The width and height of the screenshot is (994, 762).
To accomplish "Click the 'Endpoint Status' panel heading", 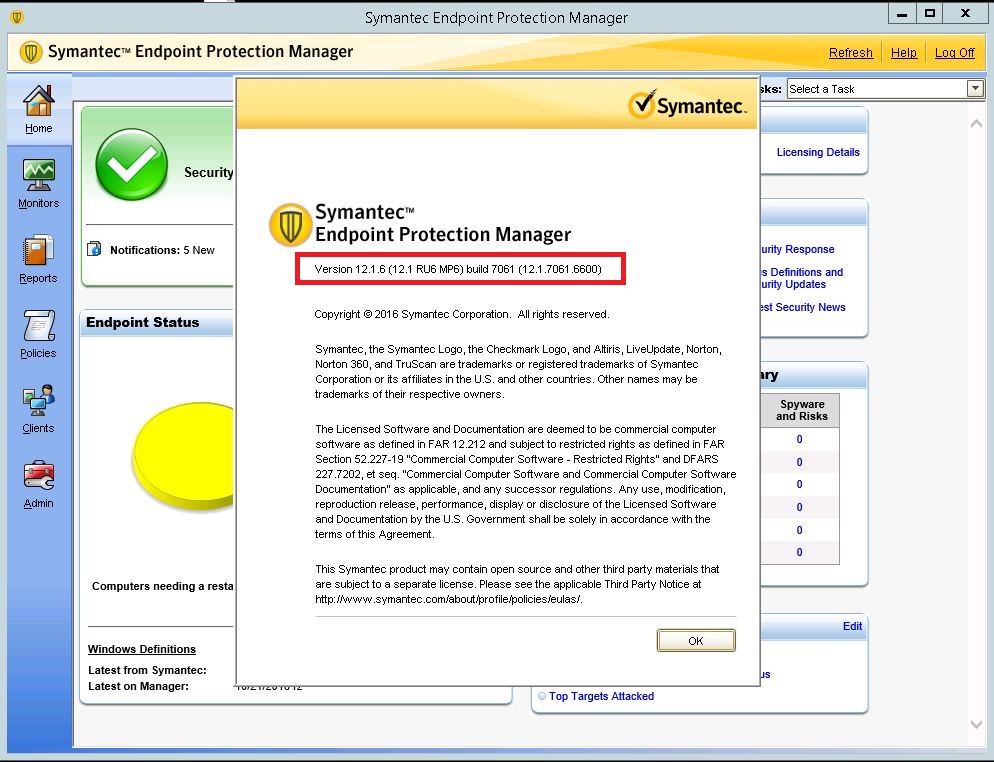I will (143, 322).
